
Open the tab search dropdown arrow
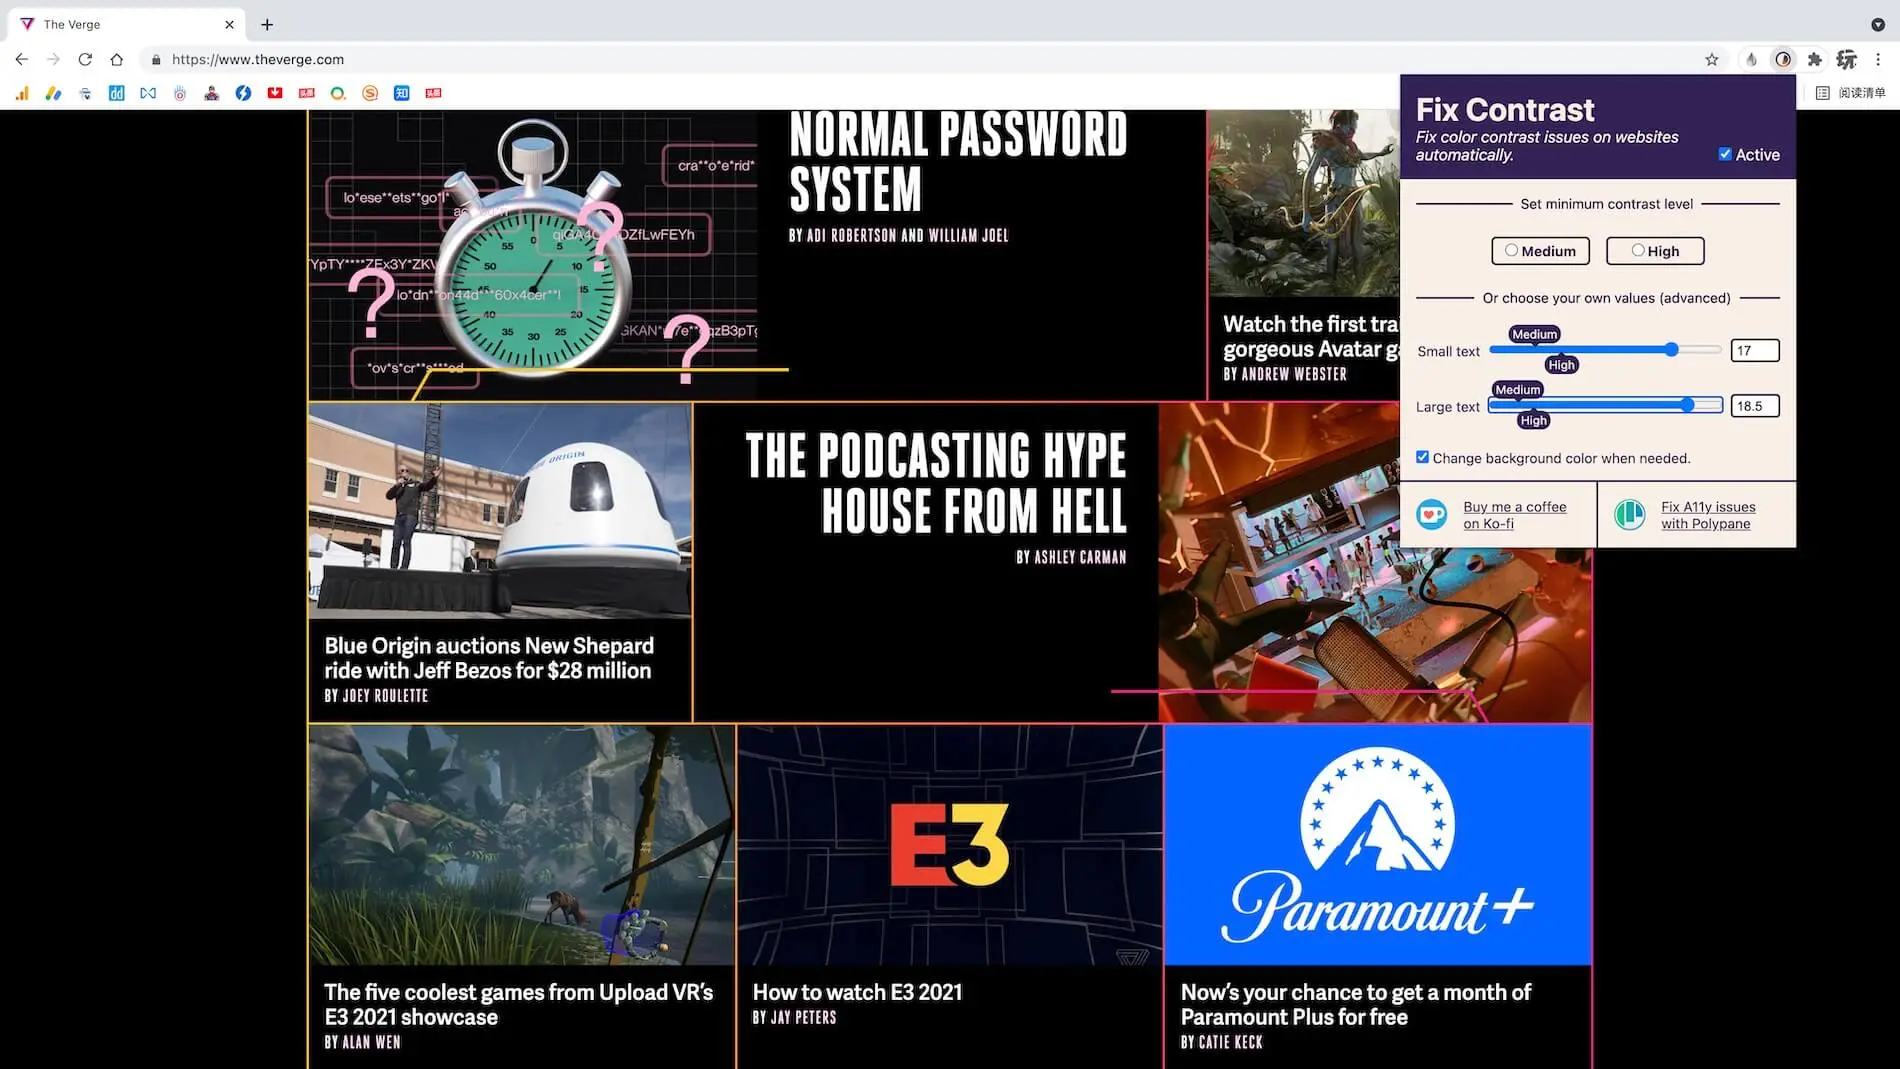coord(1878,24)
